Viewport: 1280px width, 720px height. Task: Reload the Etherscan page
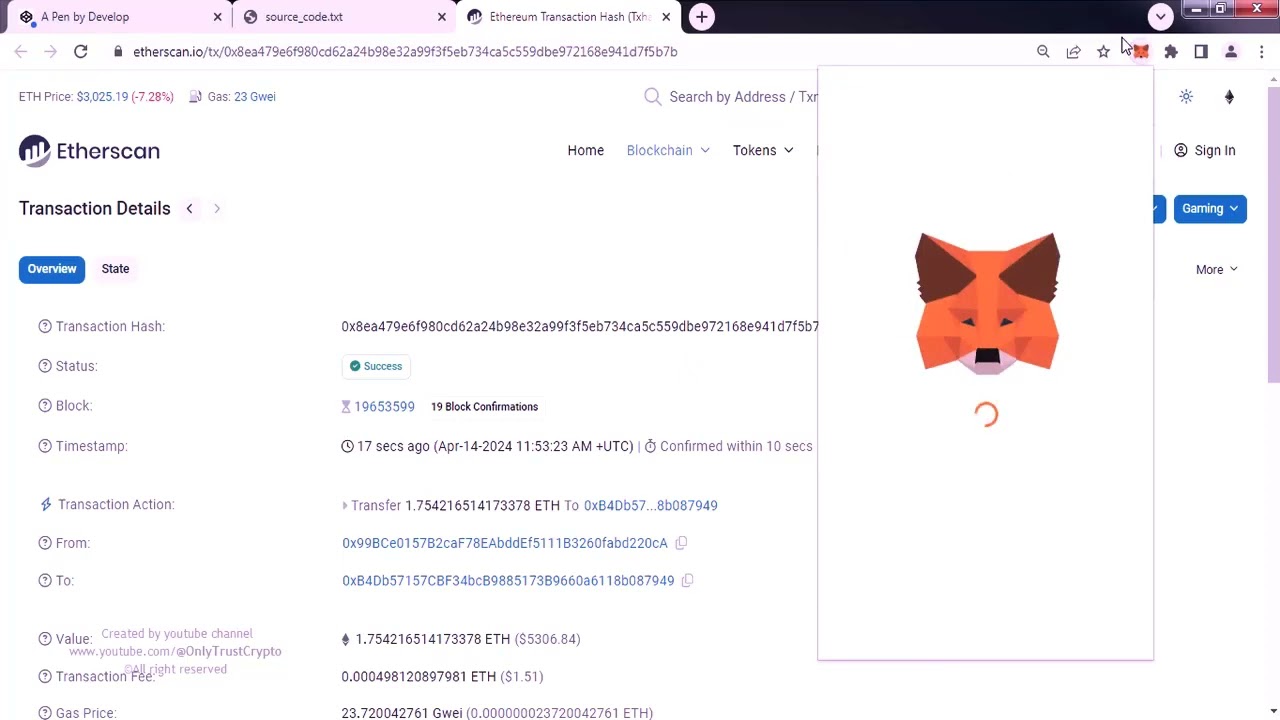point(81,51)
